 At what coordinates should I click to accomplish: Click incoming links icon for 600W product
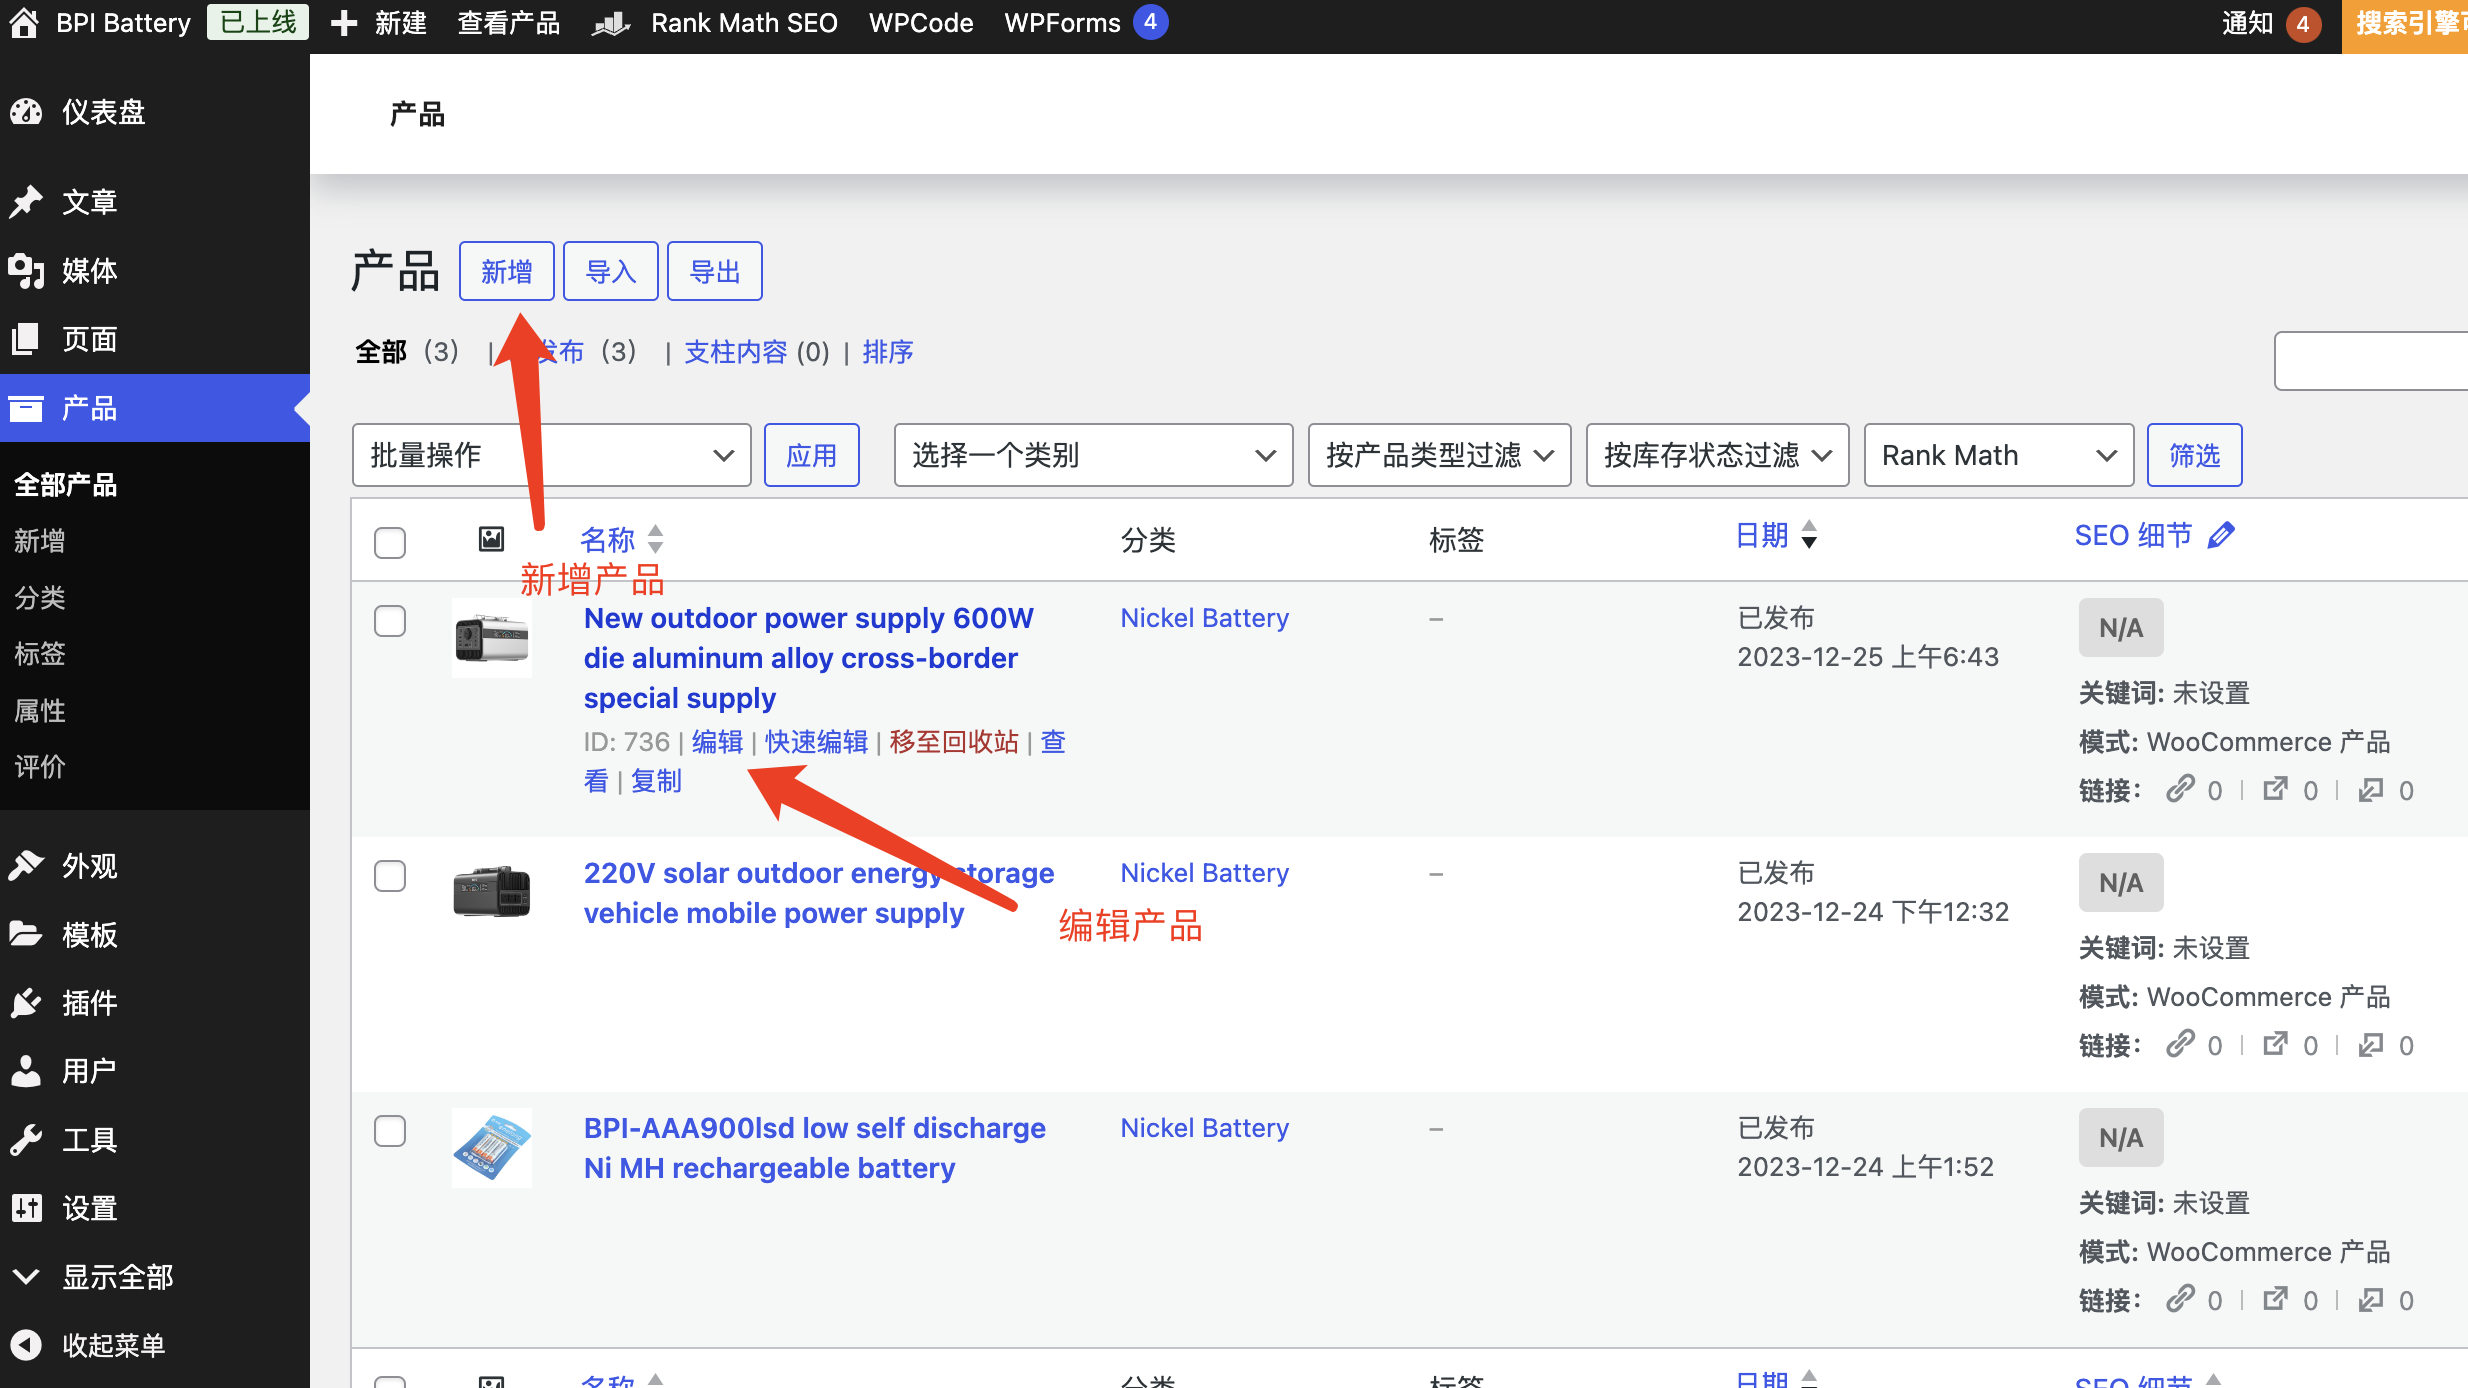[x=2370, y=790]
